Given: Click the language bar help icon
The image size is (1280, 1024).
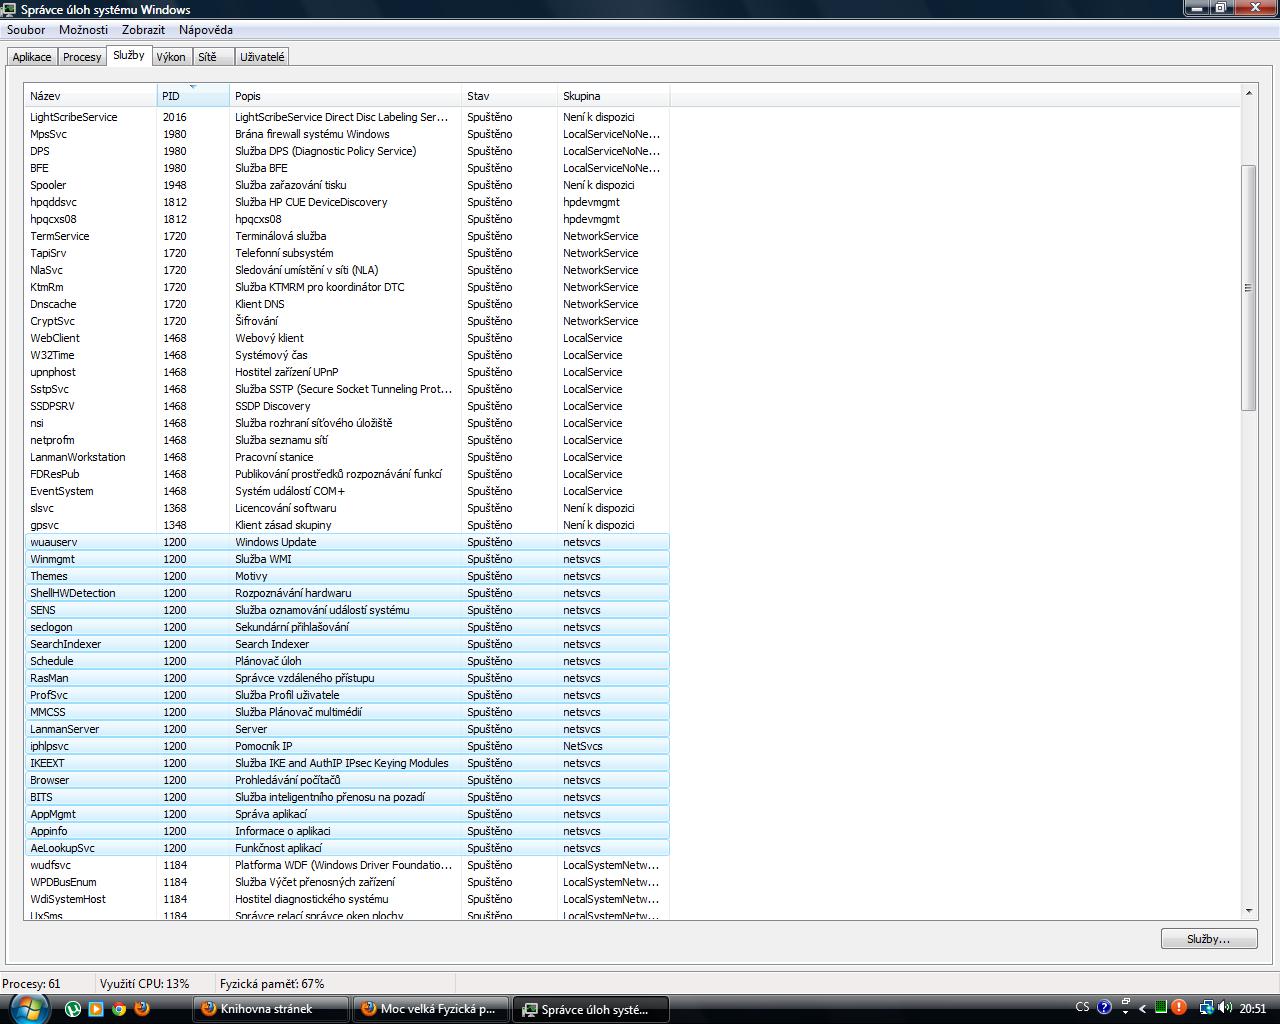Looking at the screenshot, I should [x=1104, y=1008].
